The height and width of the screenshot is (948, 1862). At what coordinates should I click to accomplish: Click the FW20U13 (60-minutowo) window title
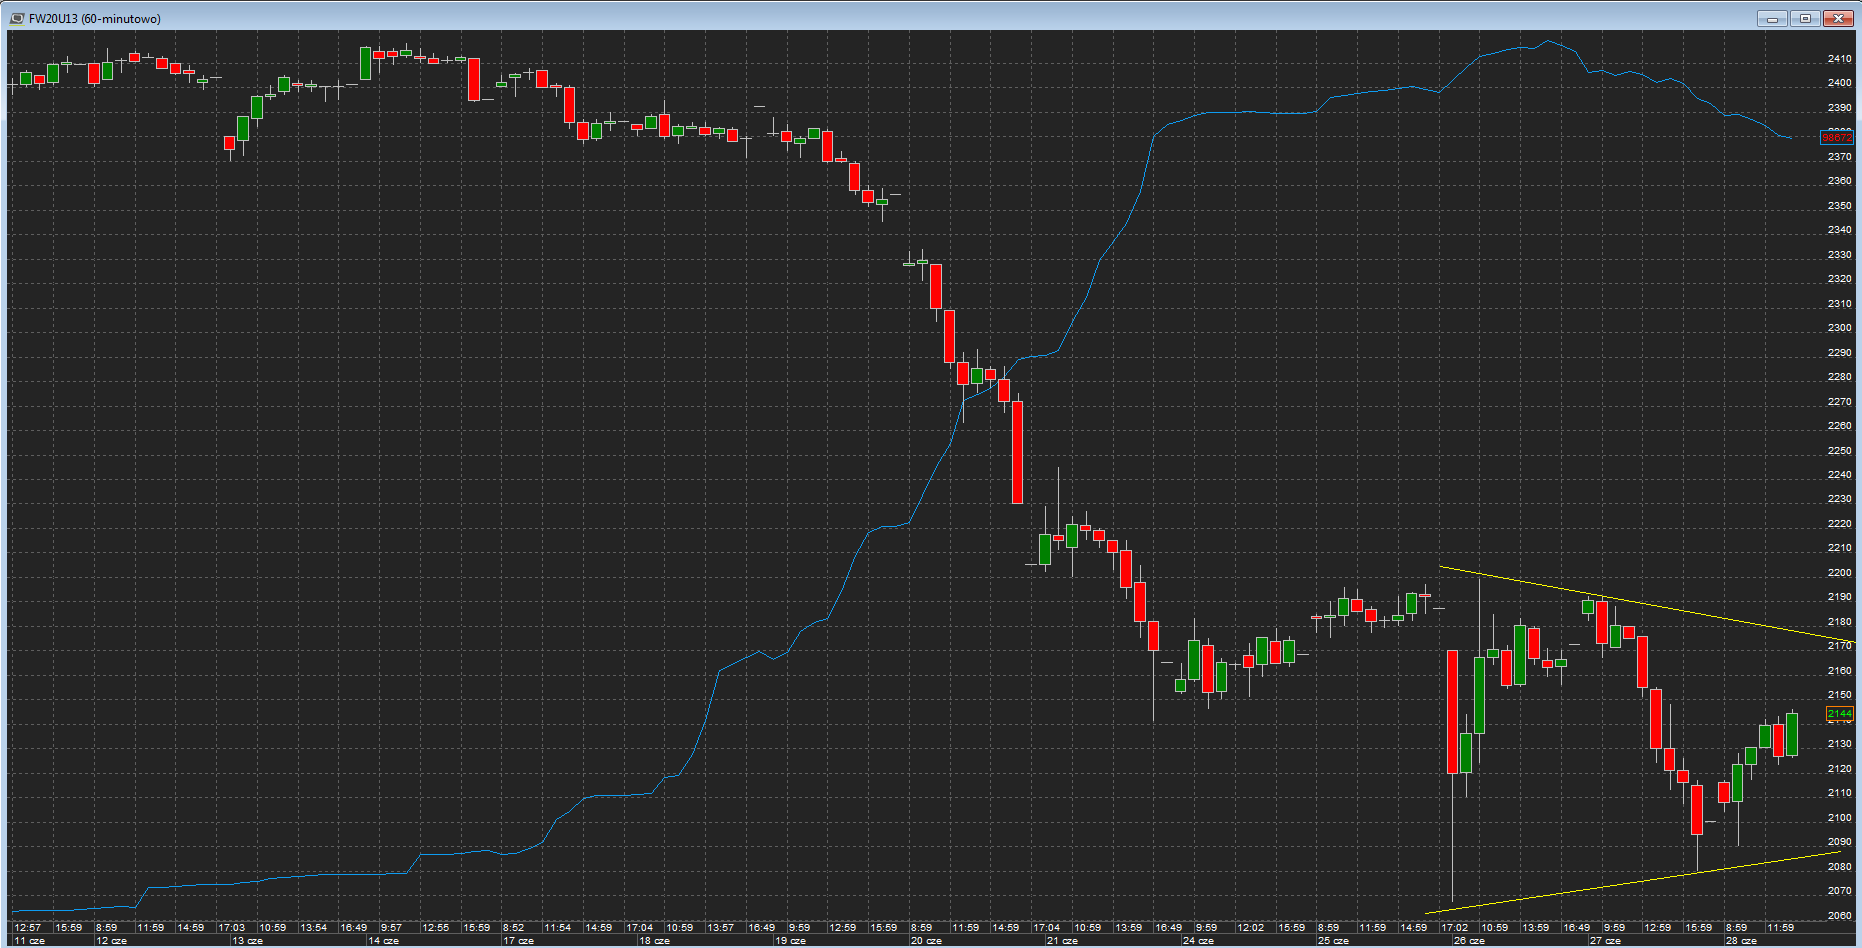click(95, 19)
